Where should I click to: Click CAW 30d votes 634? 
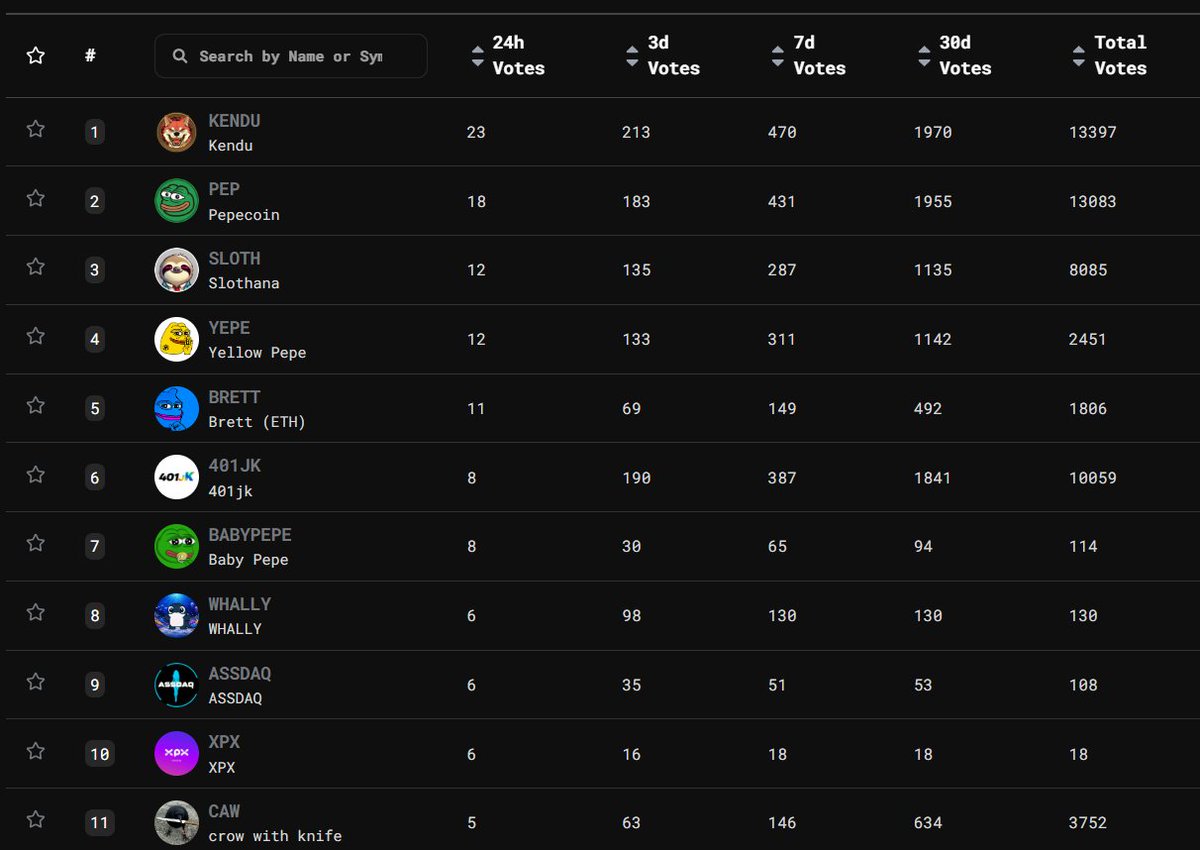(928, 823)
